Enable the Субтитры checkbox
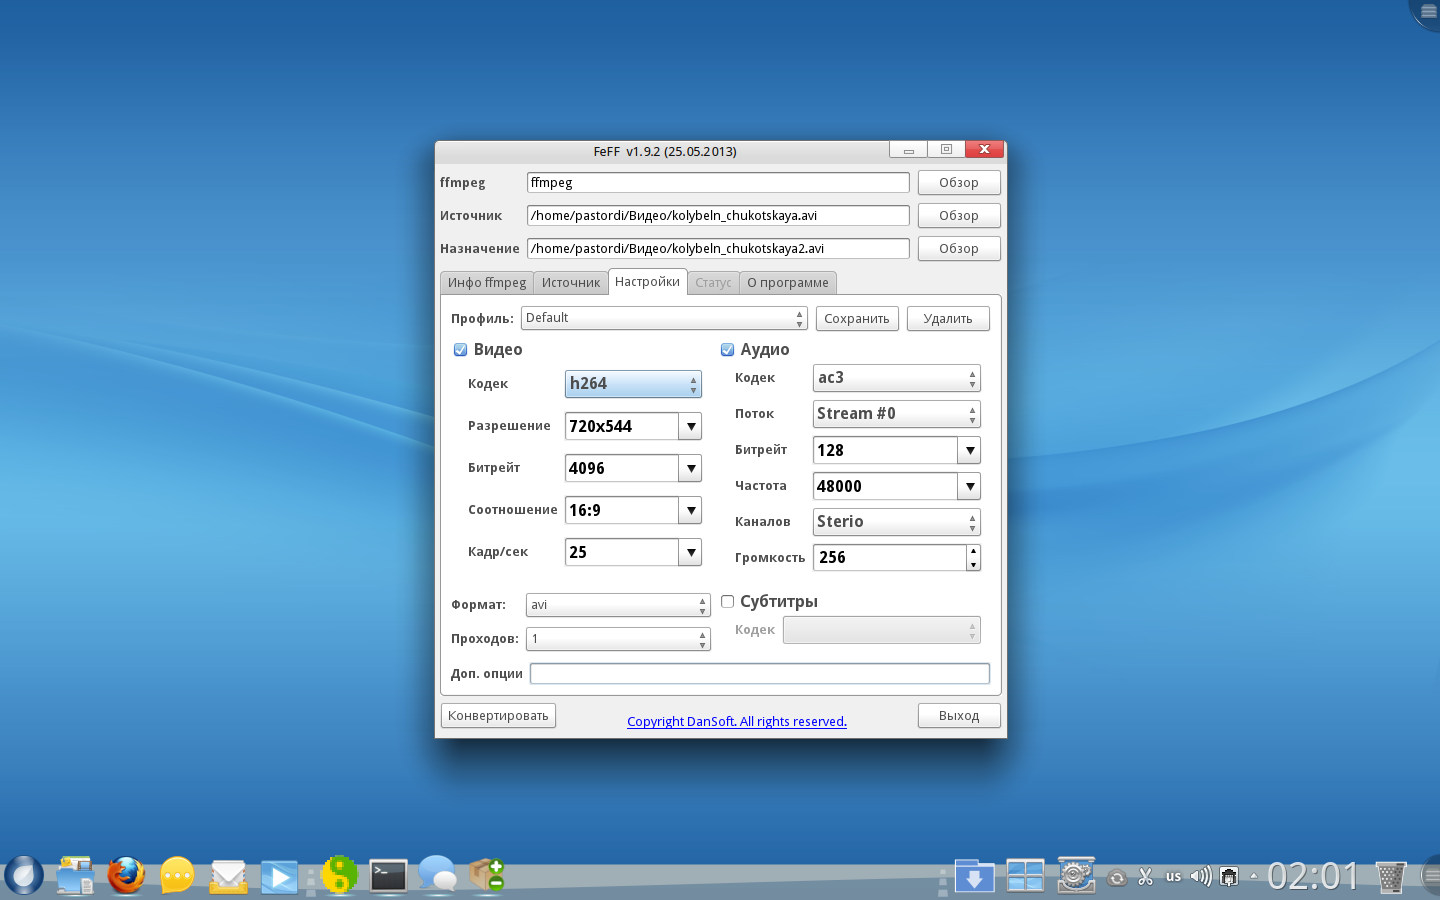 click(728, 602)
